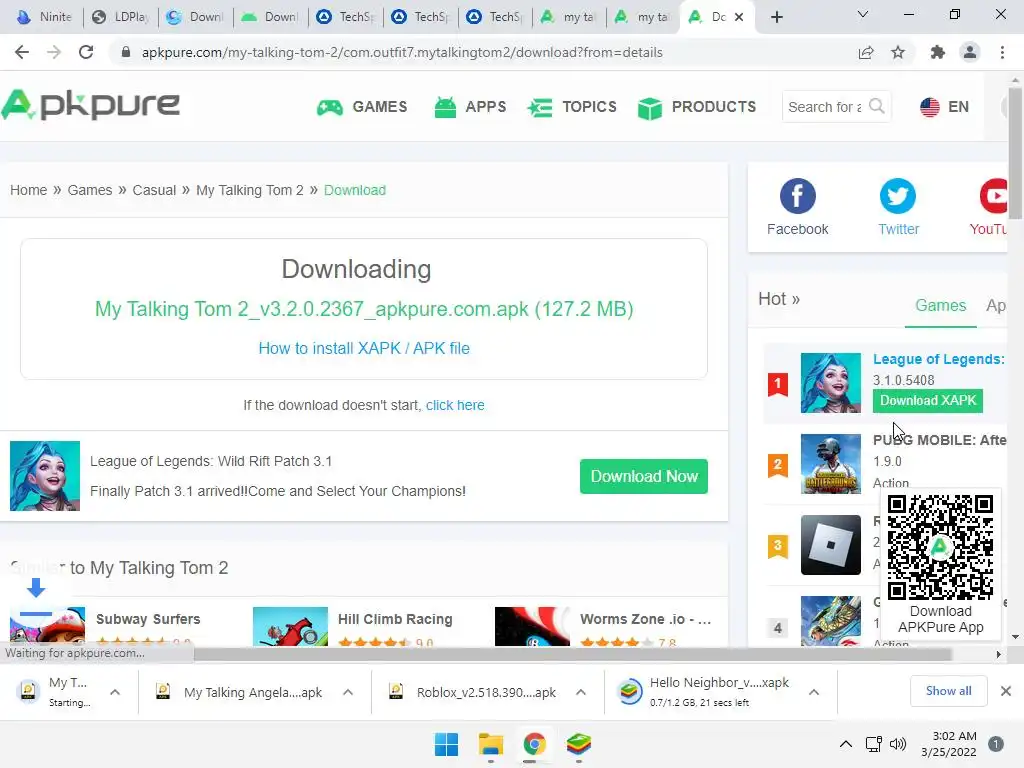Expand options for My T... download
Viewport: 1024px width, 768px height.
tap(115, 692)
